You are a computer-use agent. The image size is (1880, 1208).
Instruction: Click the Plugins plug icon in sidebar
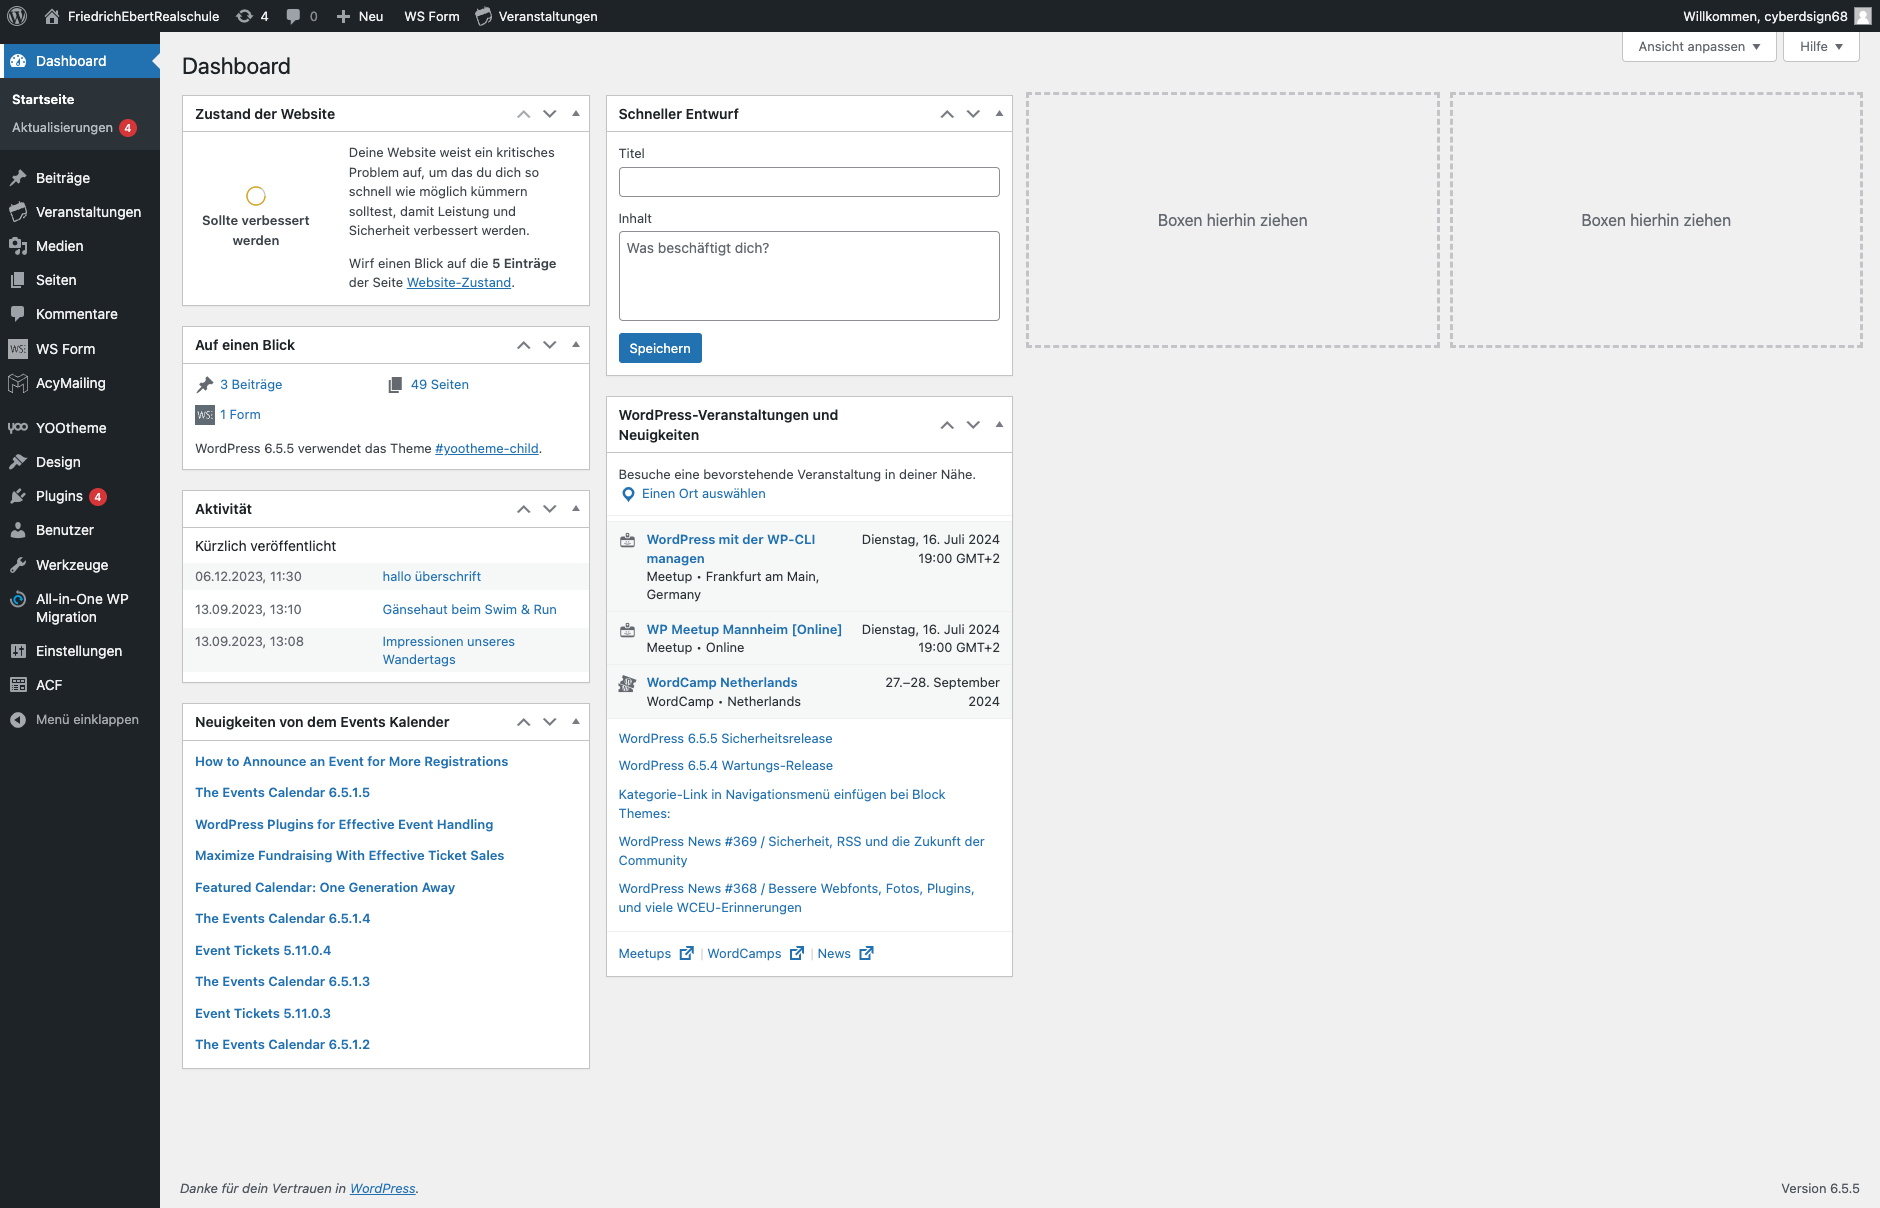tap(18, 496)
